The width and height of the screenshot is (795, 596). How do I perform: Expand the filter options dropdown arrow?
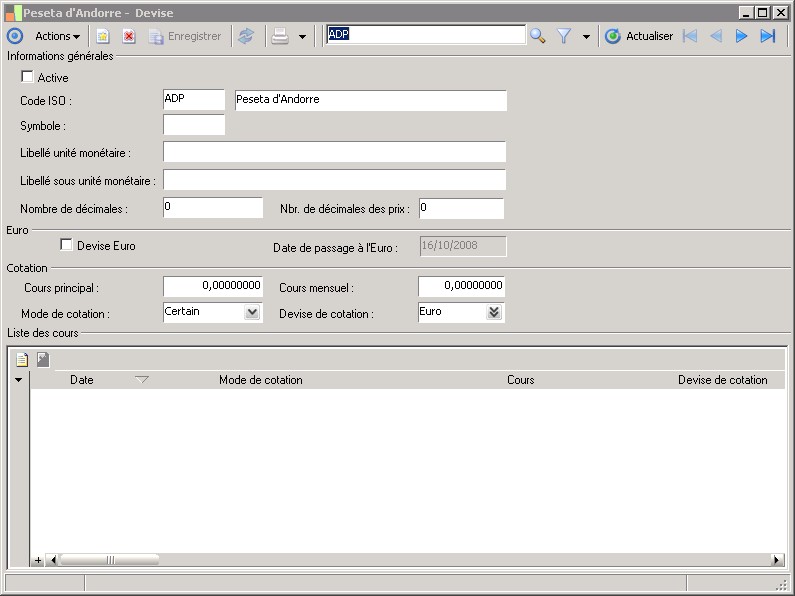586,37
